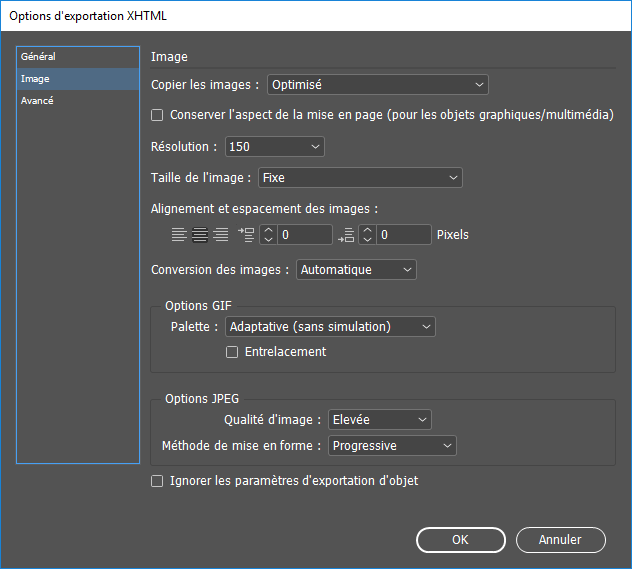This screenshot has width=632, height=569.
Task: Enable Conserver l'aspect de la mise en page
Action: (157, 115)
